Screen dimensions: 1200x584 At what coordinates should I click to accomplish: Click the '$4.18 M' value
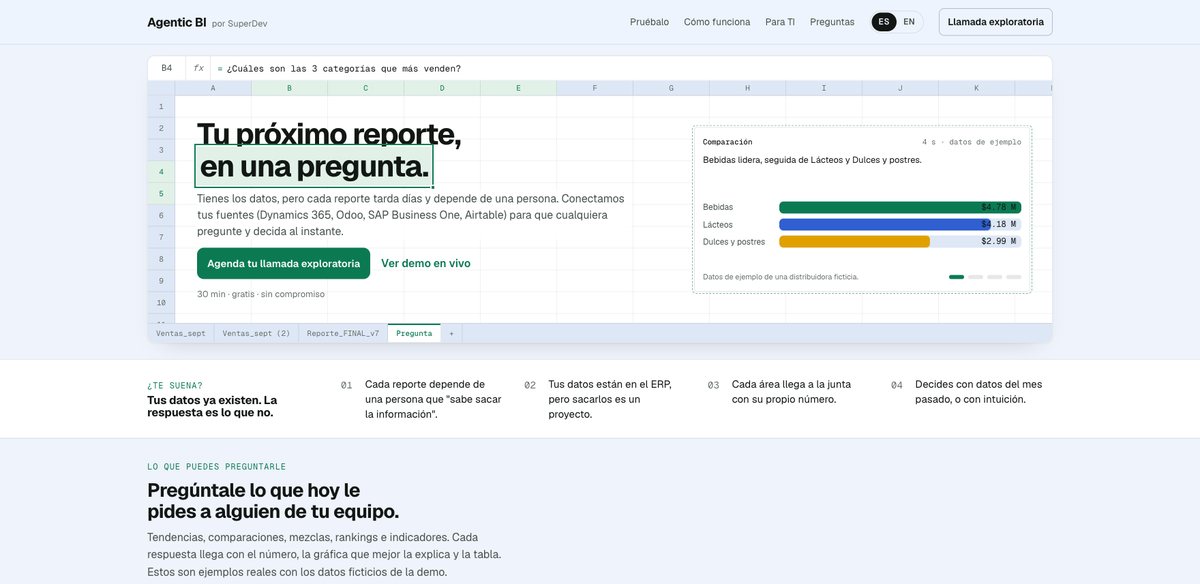[999, 224]
